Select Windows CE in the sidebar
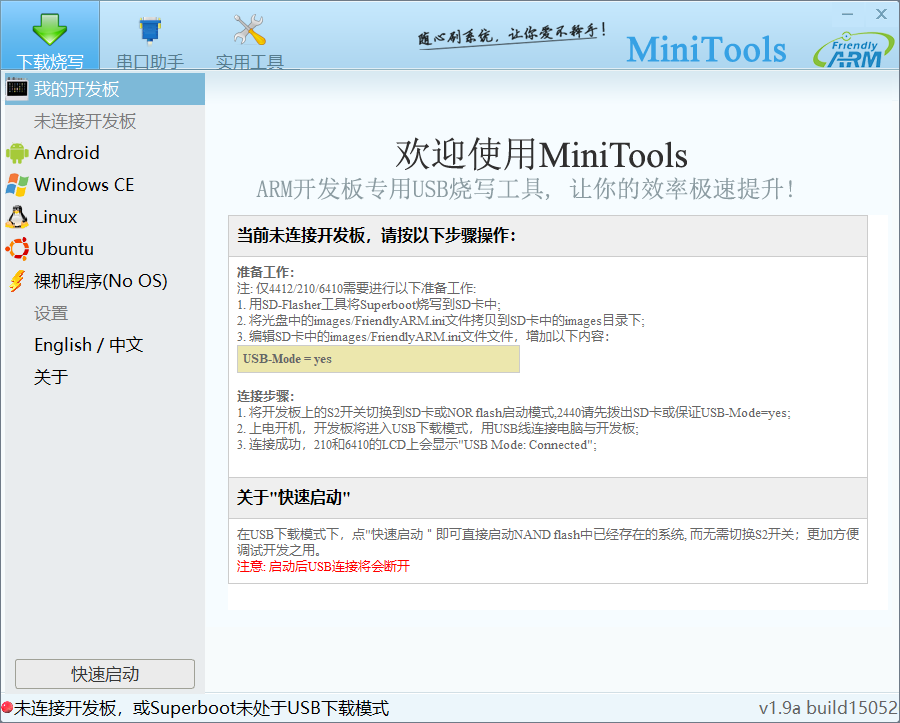 coord(105,185)
